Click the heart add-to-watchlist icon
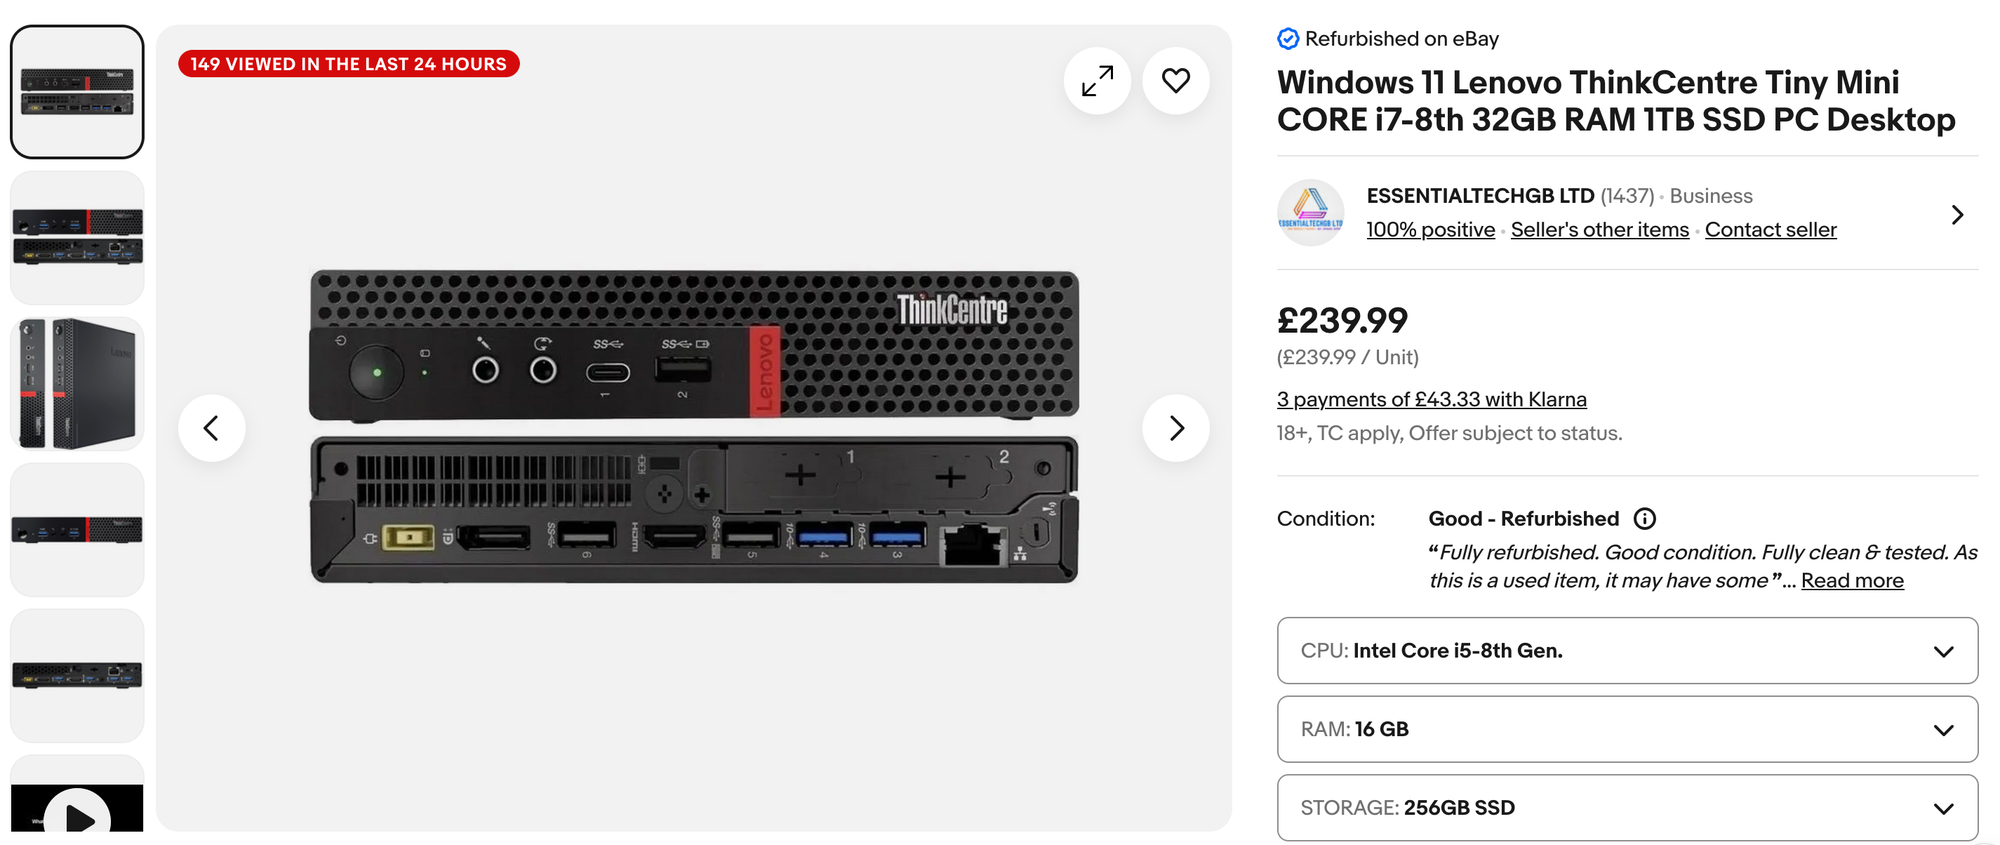Screen dimensions: 2000x845 (1176, 81)
